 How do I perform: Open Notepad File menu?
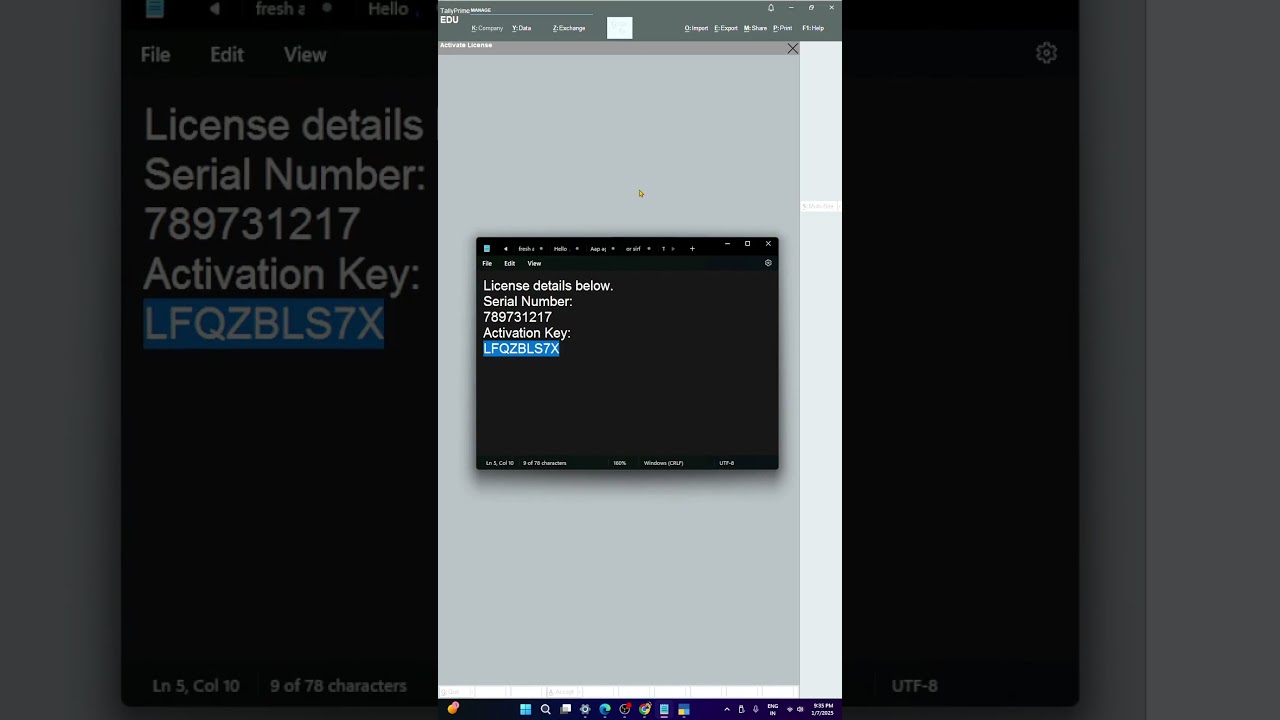(487, 264)
